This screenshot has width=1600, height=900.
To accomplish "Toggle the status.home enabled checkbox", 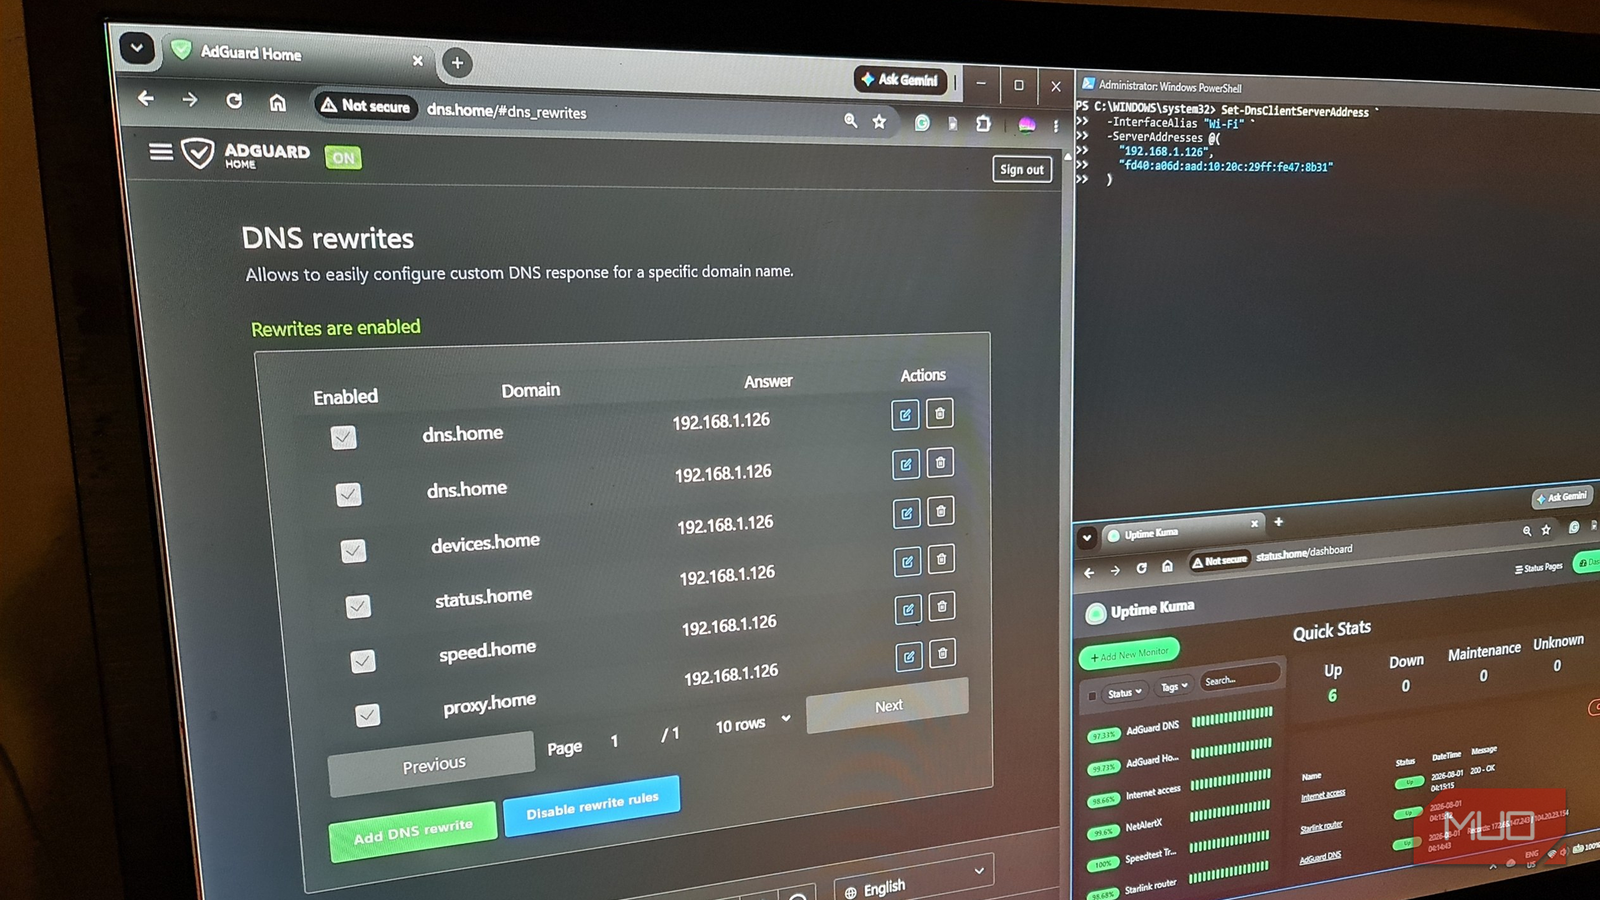I will [x=358, y=606].
